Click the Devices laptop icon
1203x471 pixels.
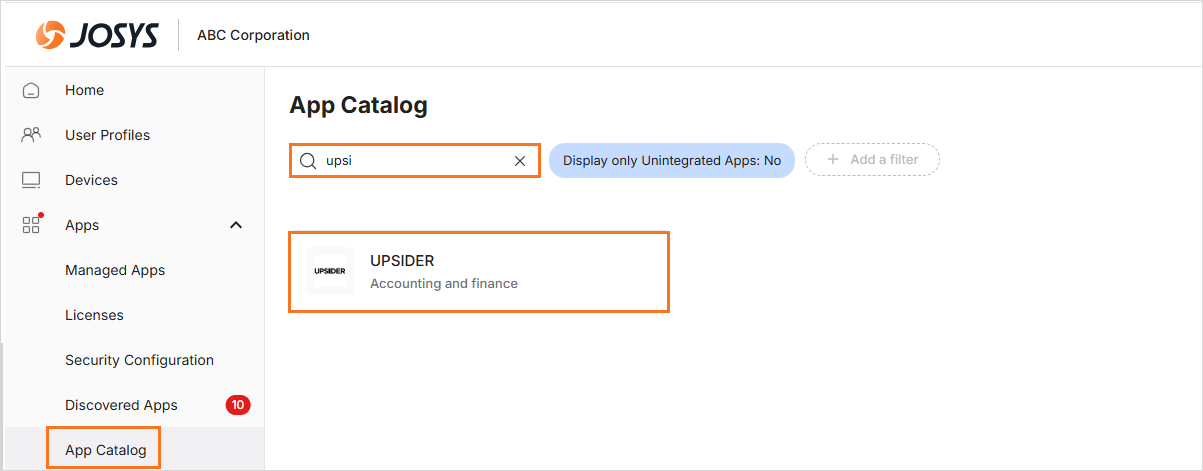coord(31,180)
